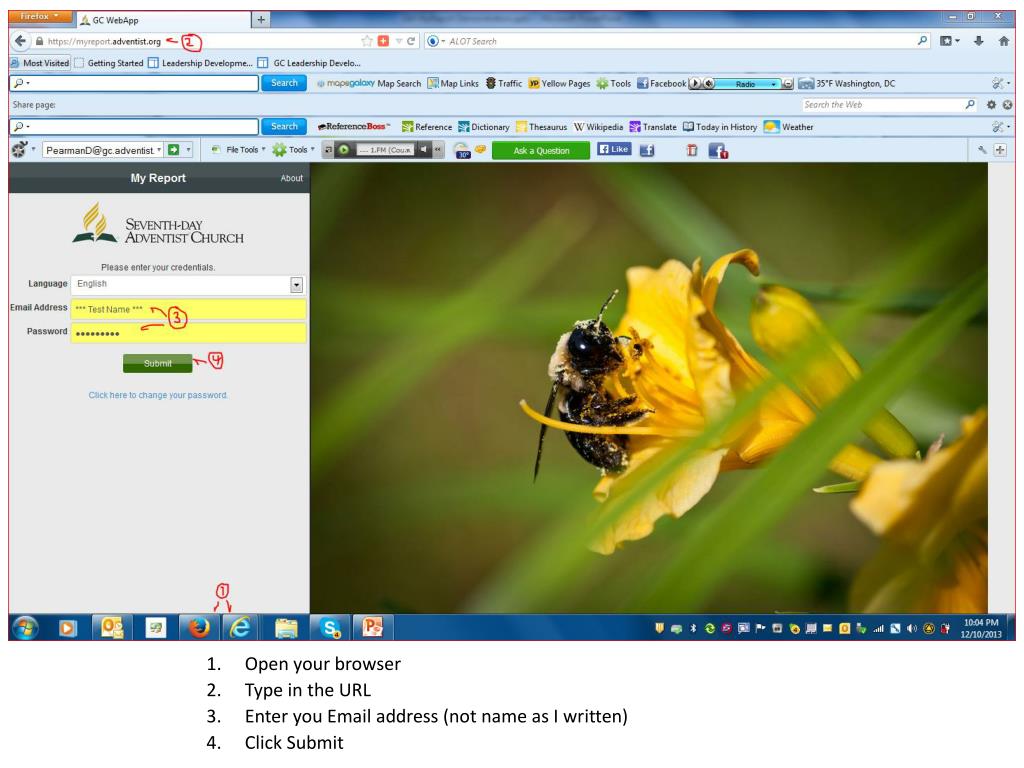
Task: Reload the page
Action: pyautogui.click(x=411, y=41)
